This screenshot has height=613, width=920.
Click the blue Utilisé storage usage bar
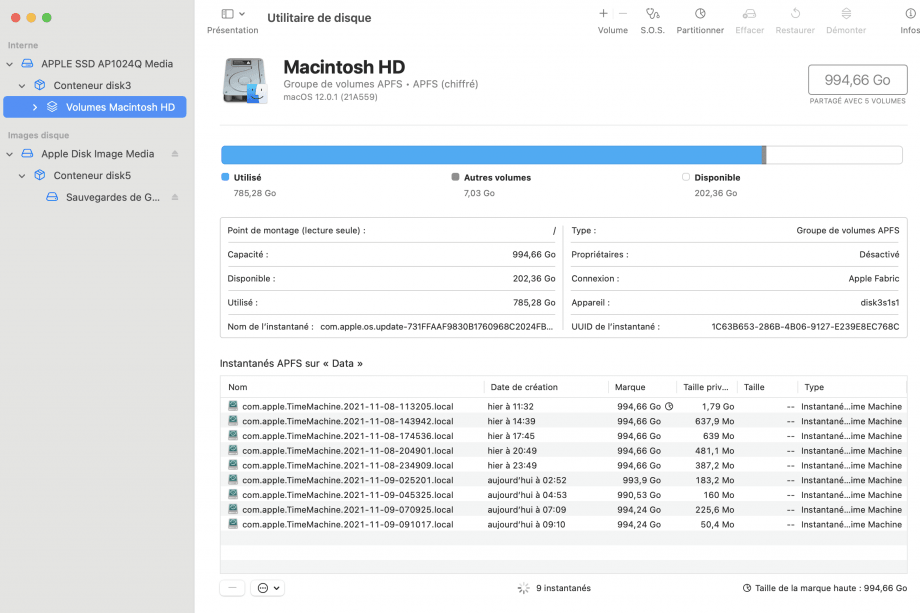coord(490,155)
